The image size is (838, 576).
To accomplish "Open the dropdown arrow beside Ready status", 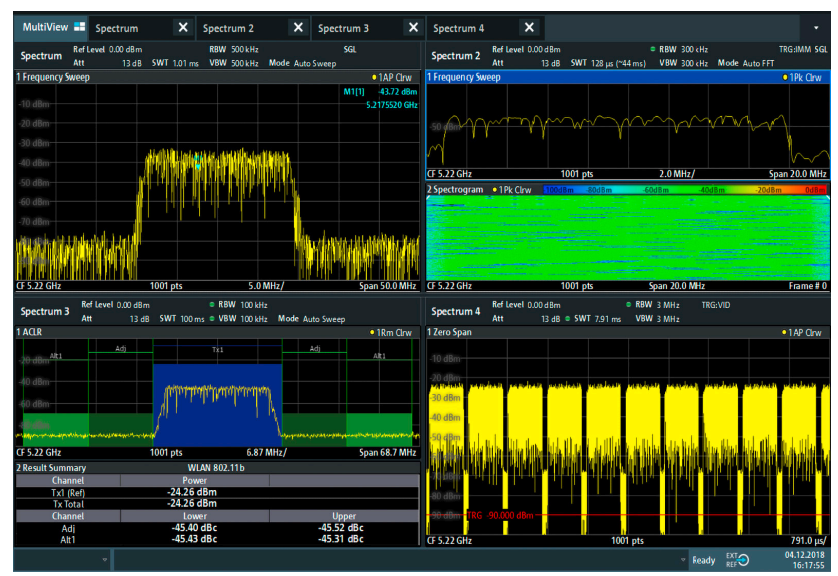I will 682,560.
